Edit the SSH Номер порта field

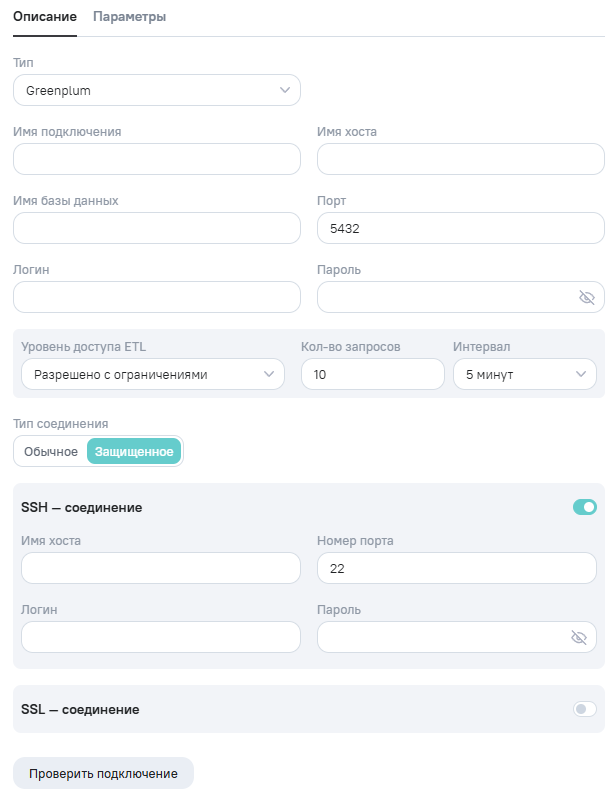[x=456, y=568]
